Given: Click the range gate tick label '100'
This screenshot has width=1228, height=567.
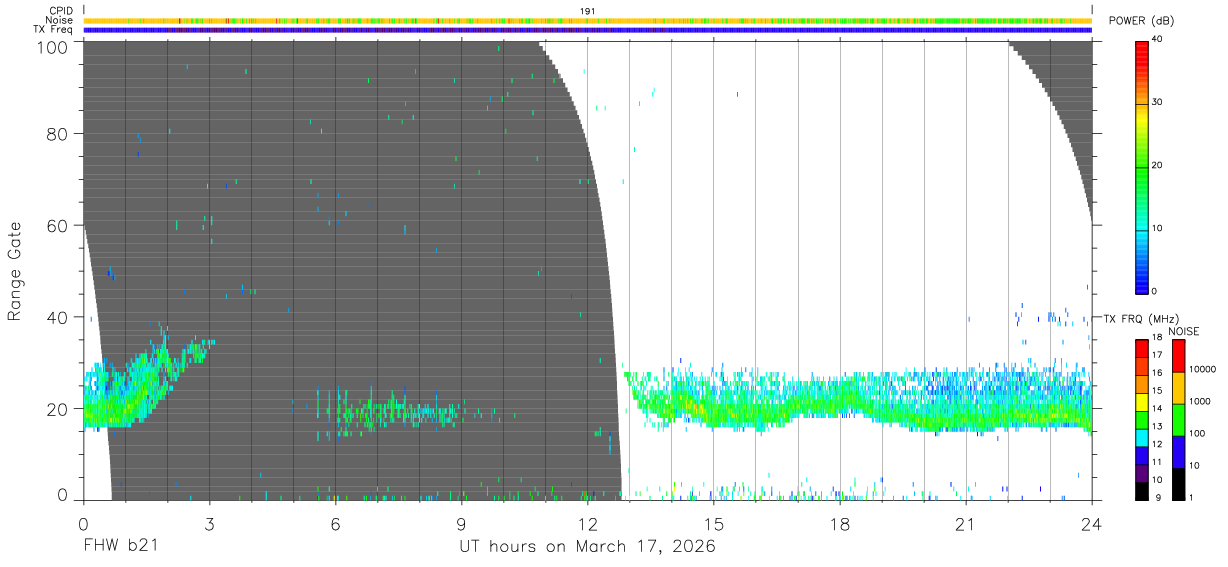Looking at the screenshot, I should (52, 46).
